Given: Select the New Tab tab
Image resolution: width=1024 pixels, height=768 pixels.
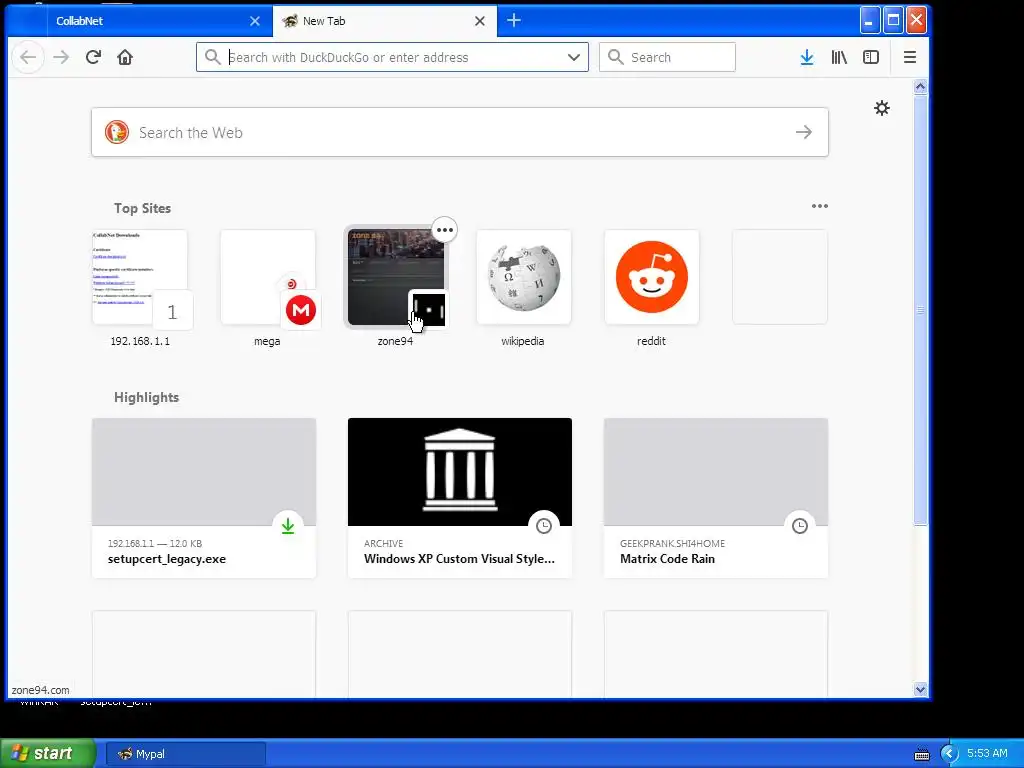Looking at the screenshot, I should [x=385, y=21].
